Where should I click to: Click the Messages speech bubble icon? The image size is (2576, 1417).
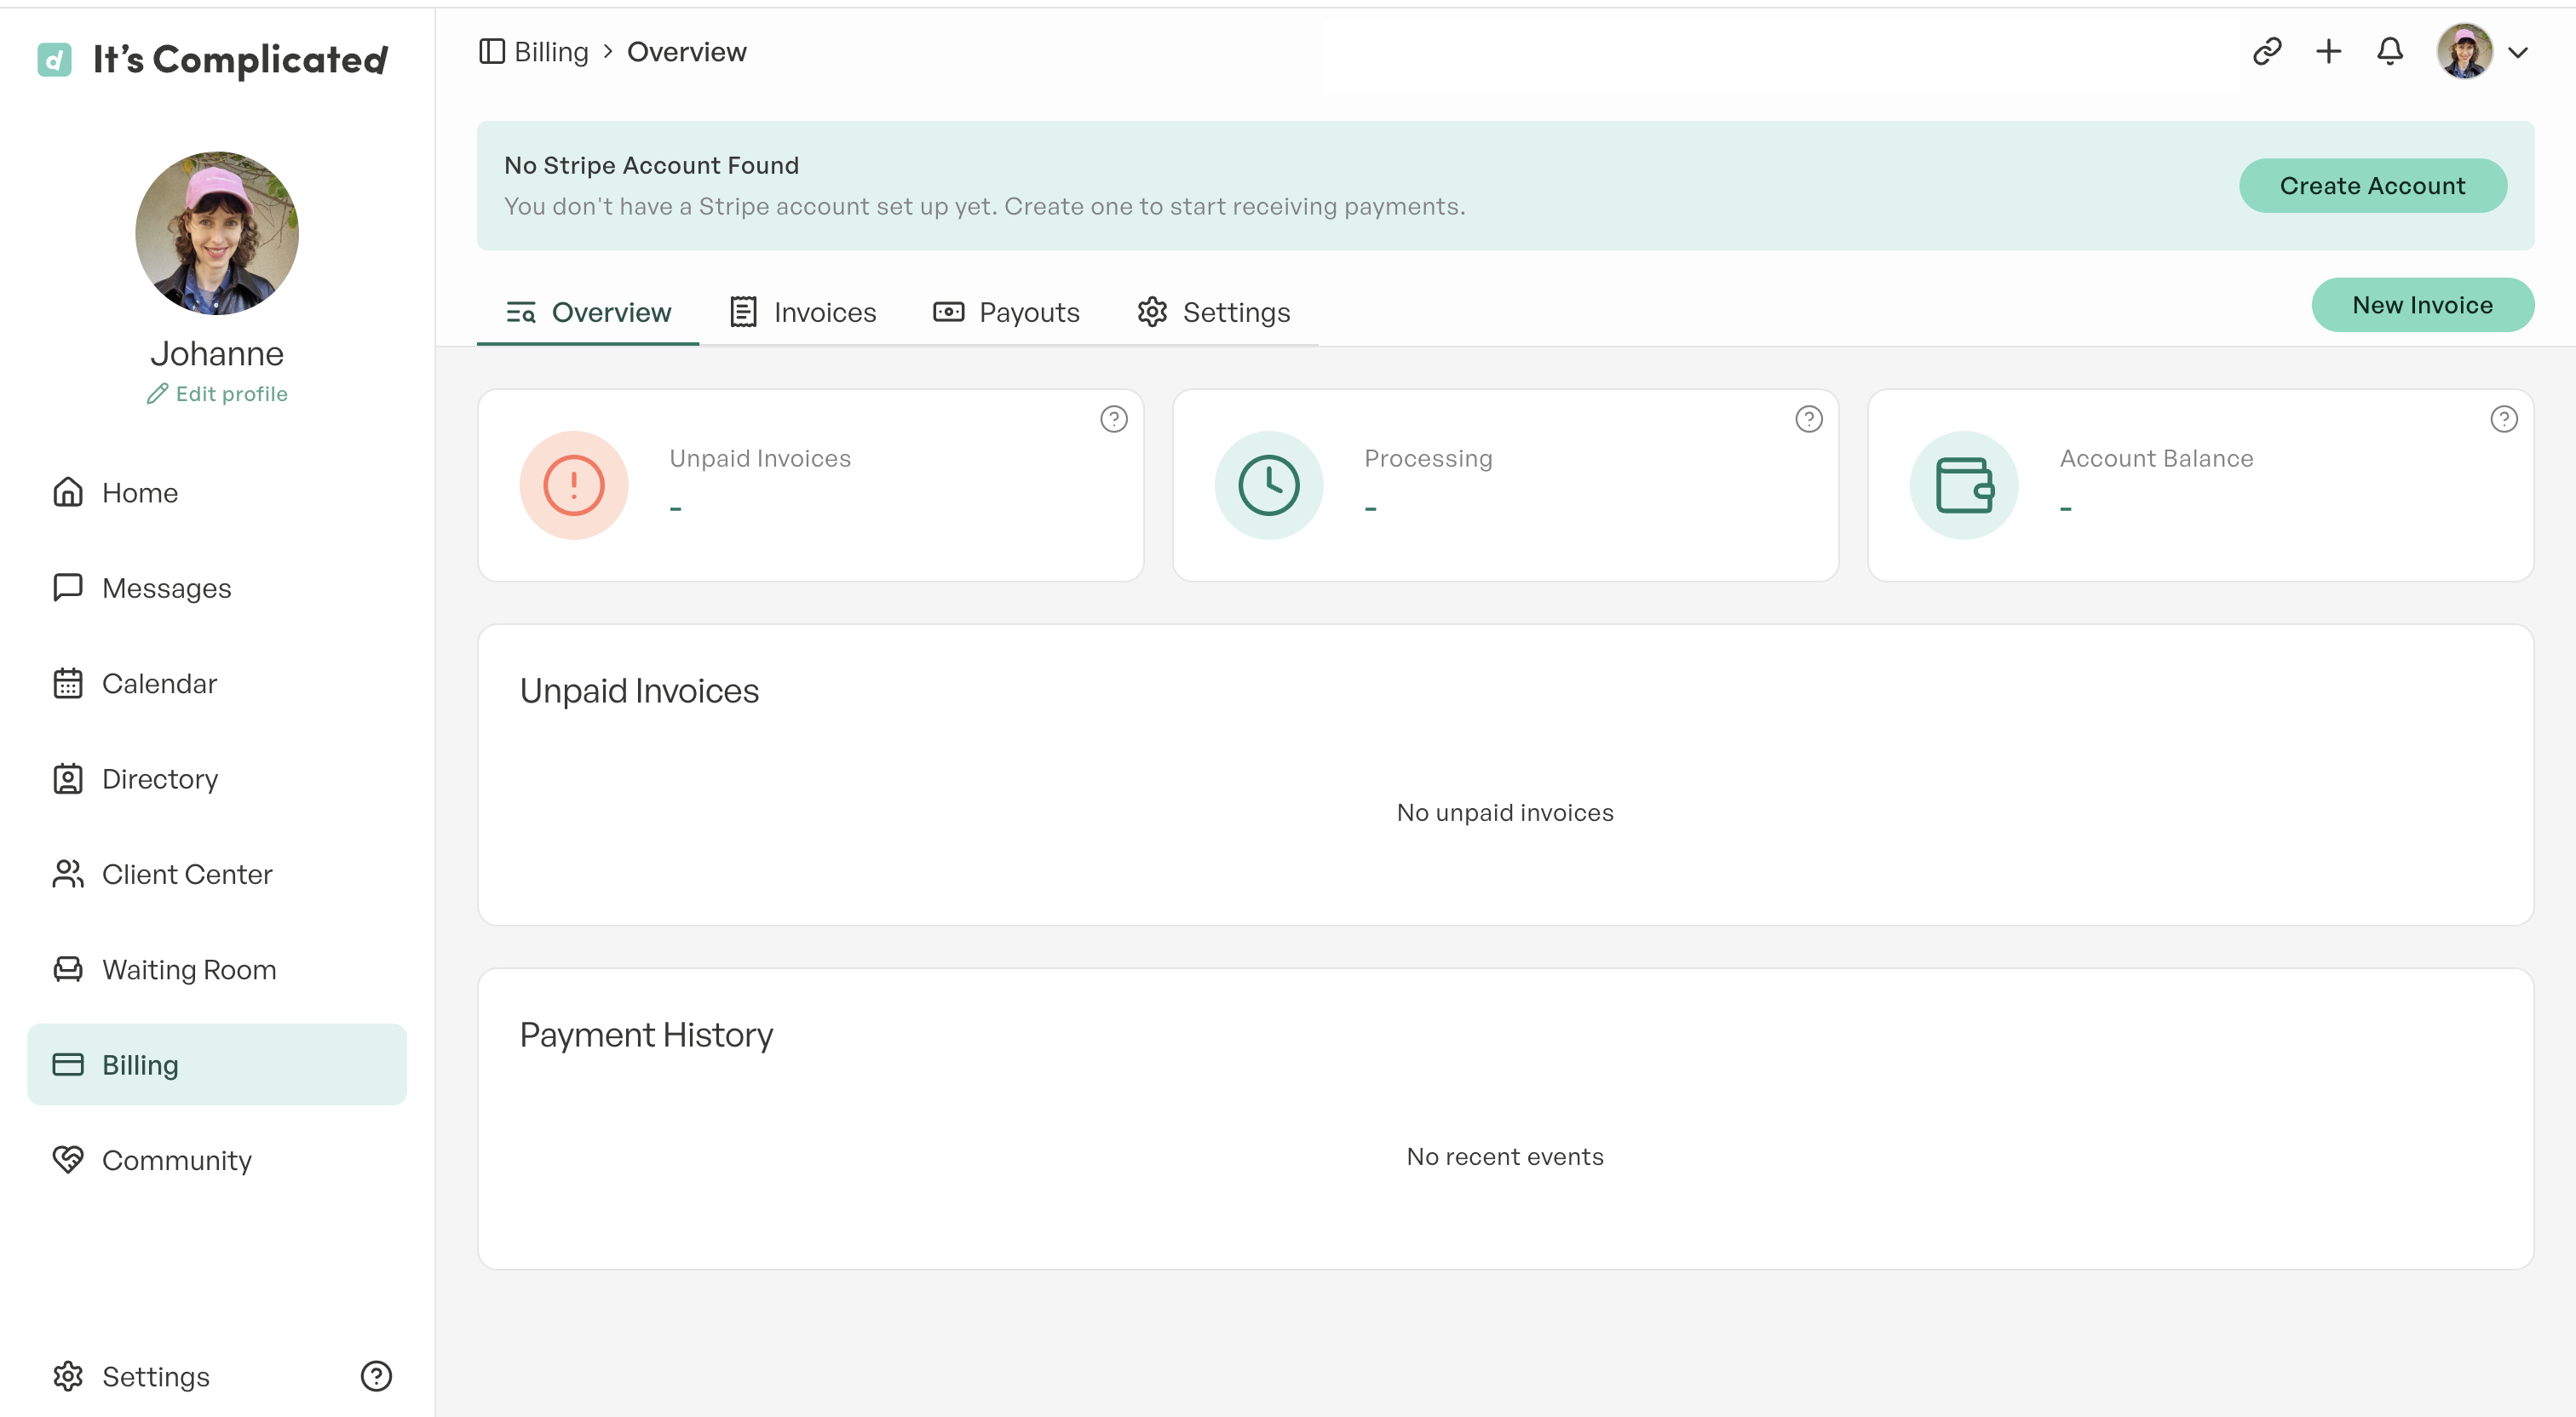pyautogui.click(x=68, y=587)
